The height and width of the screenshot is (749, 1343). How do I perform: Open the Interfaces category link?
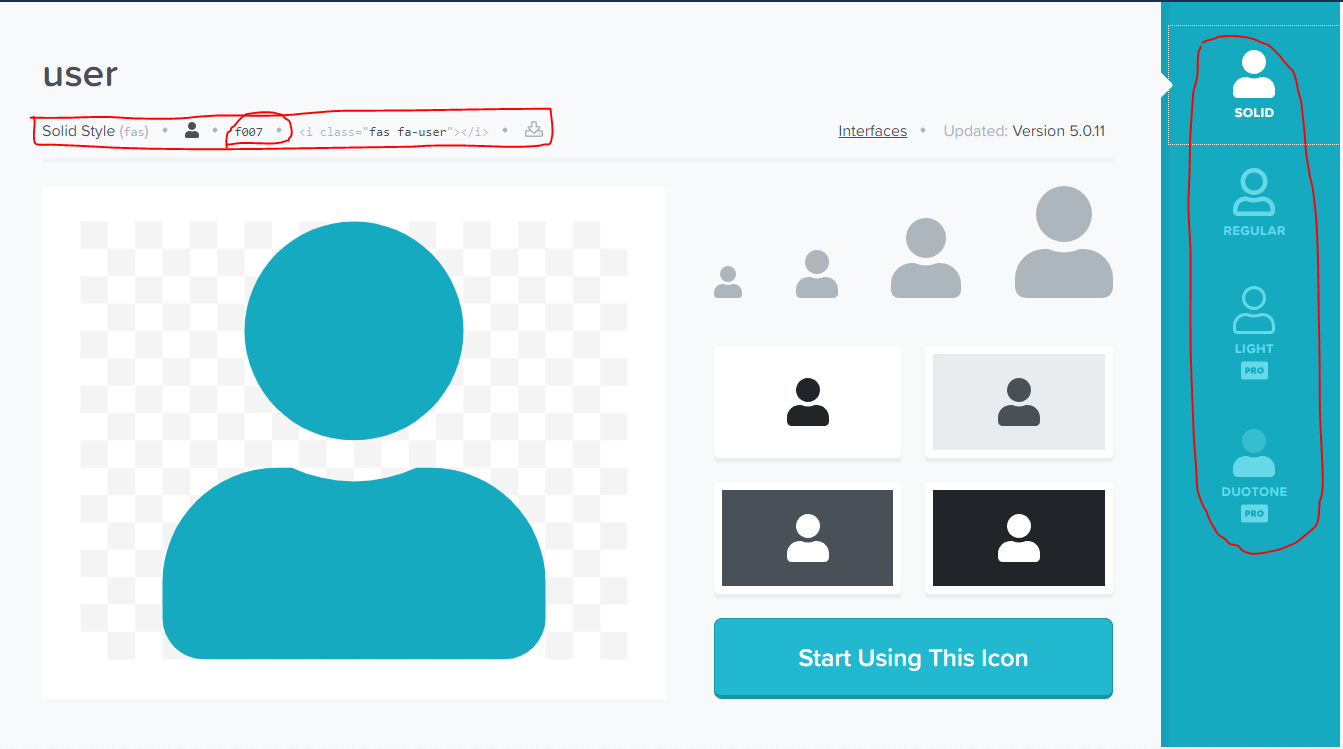pyautogui.click(x=872, y=131)
